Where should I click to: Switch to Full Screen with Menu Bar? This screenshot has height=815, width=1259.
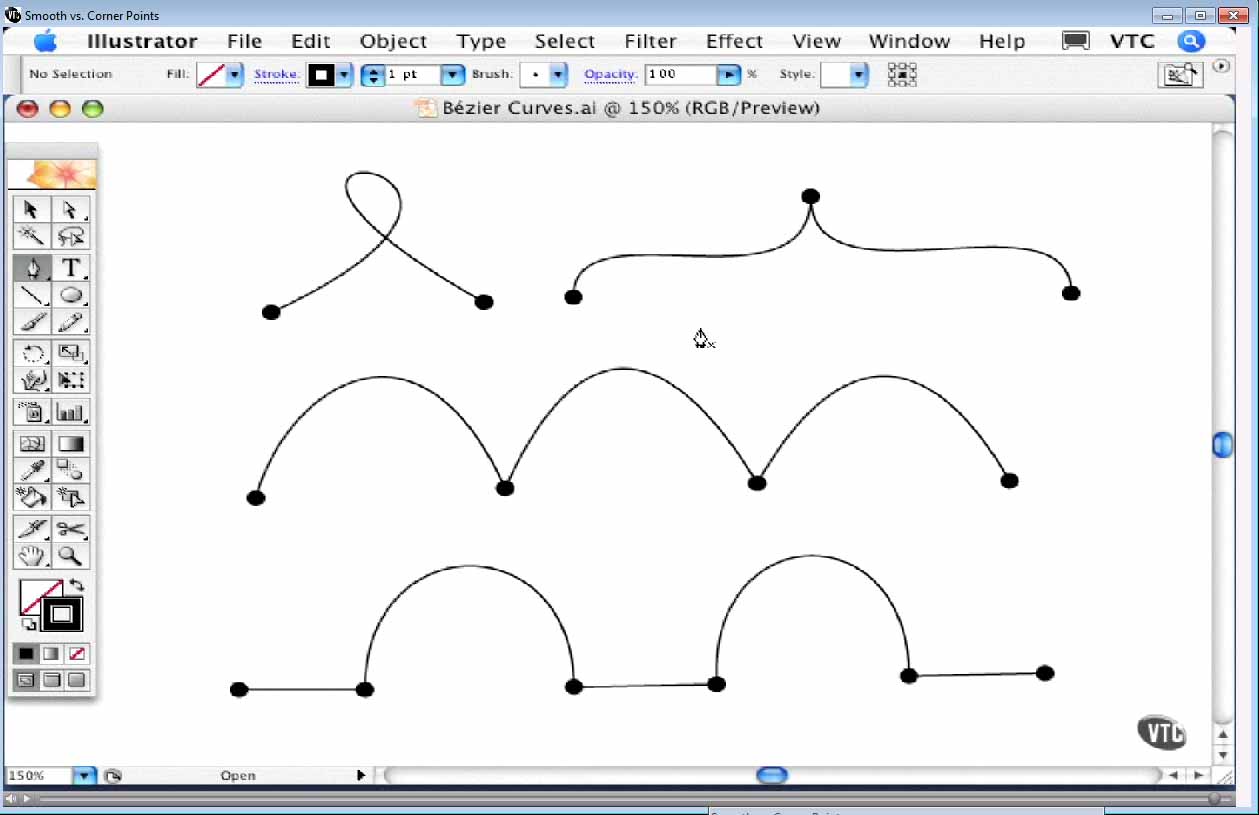pyautogui.click(x=51, y=680)
